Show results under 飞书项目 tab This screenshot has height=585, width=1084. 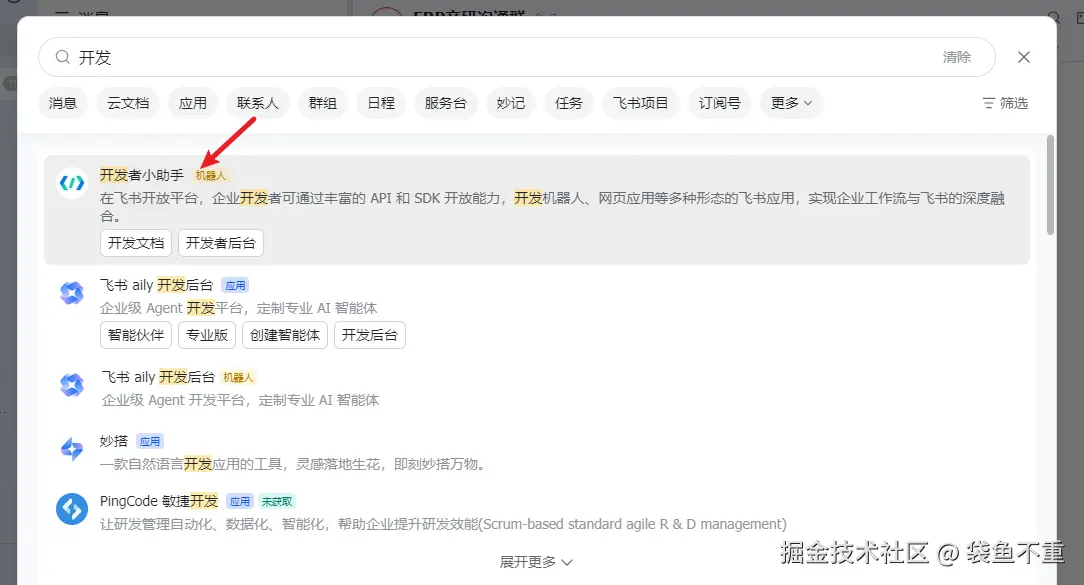click(x=641, y=103)
